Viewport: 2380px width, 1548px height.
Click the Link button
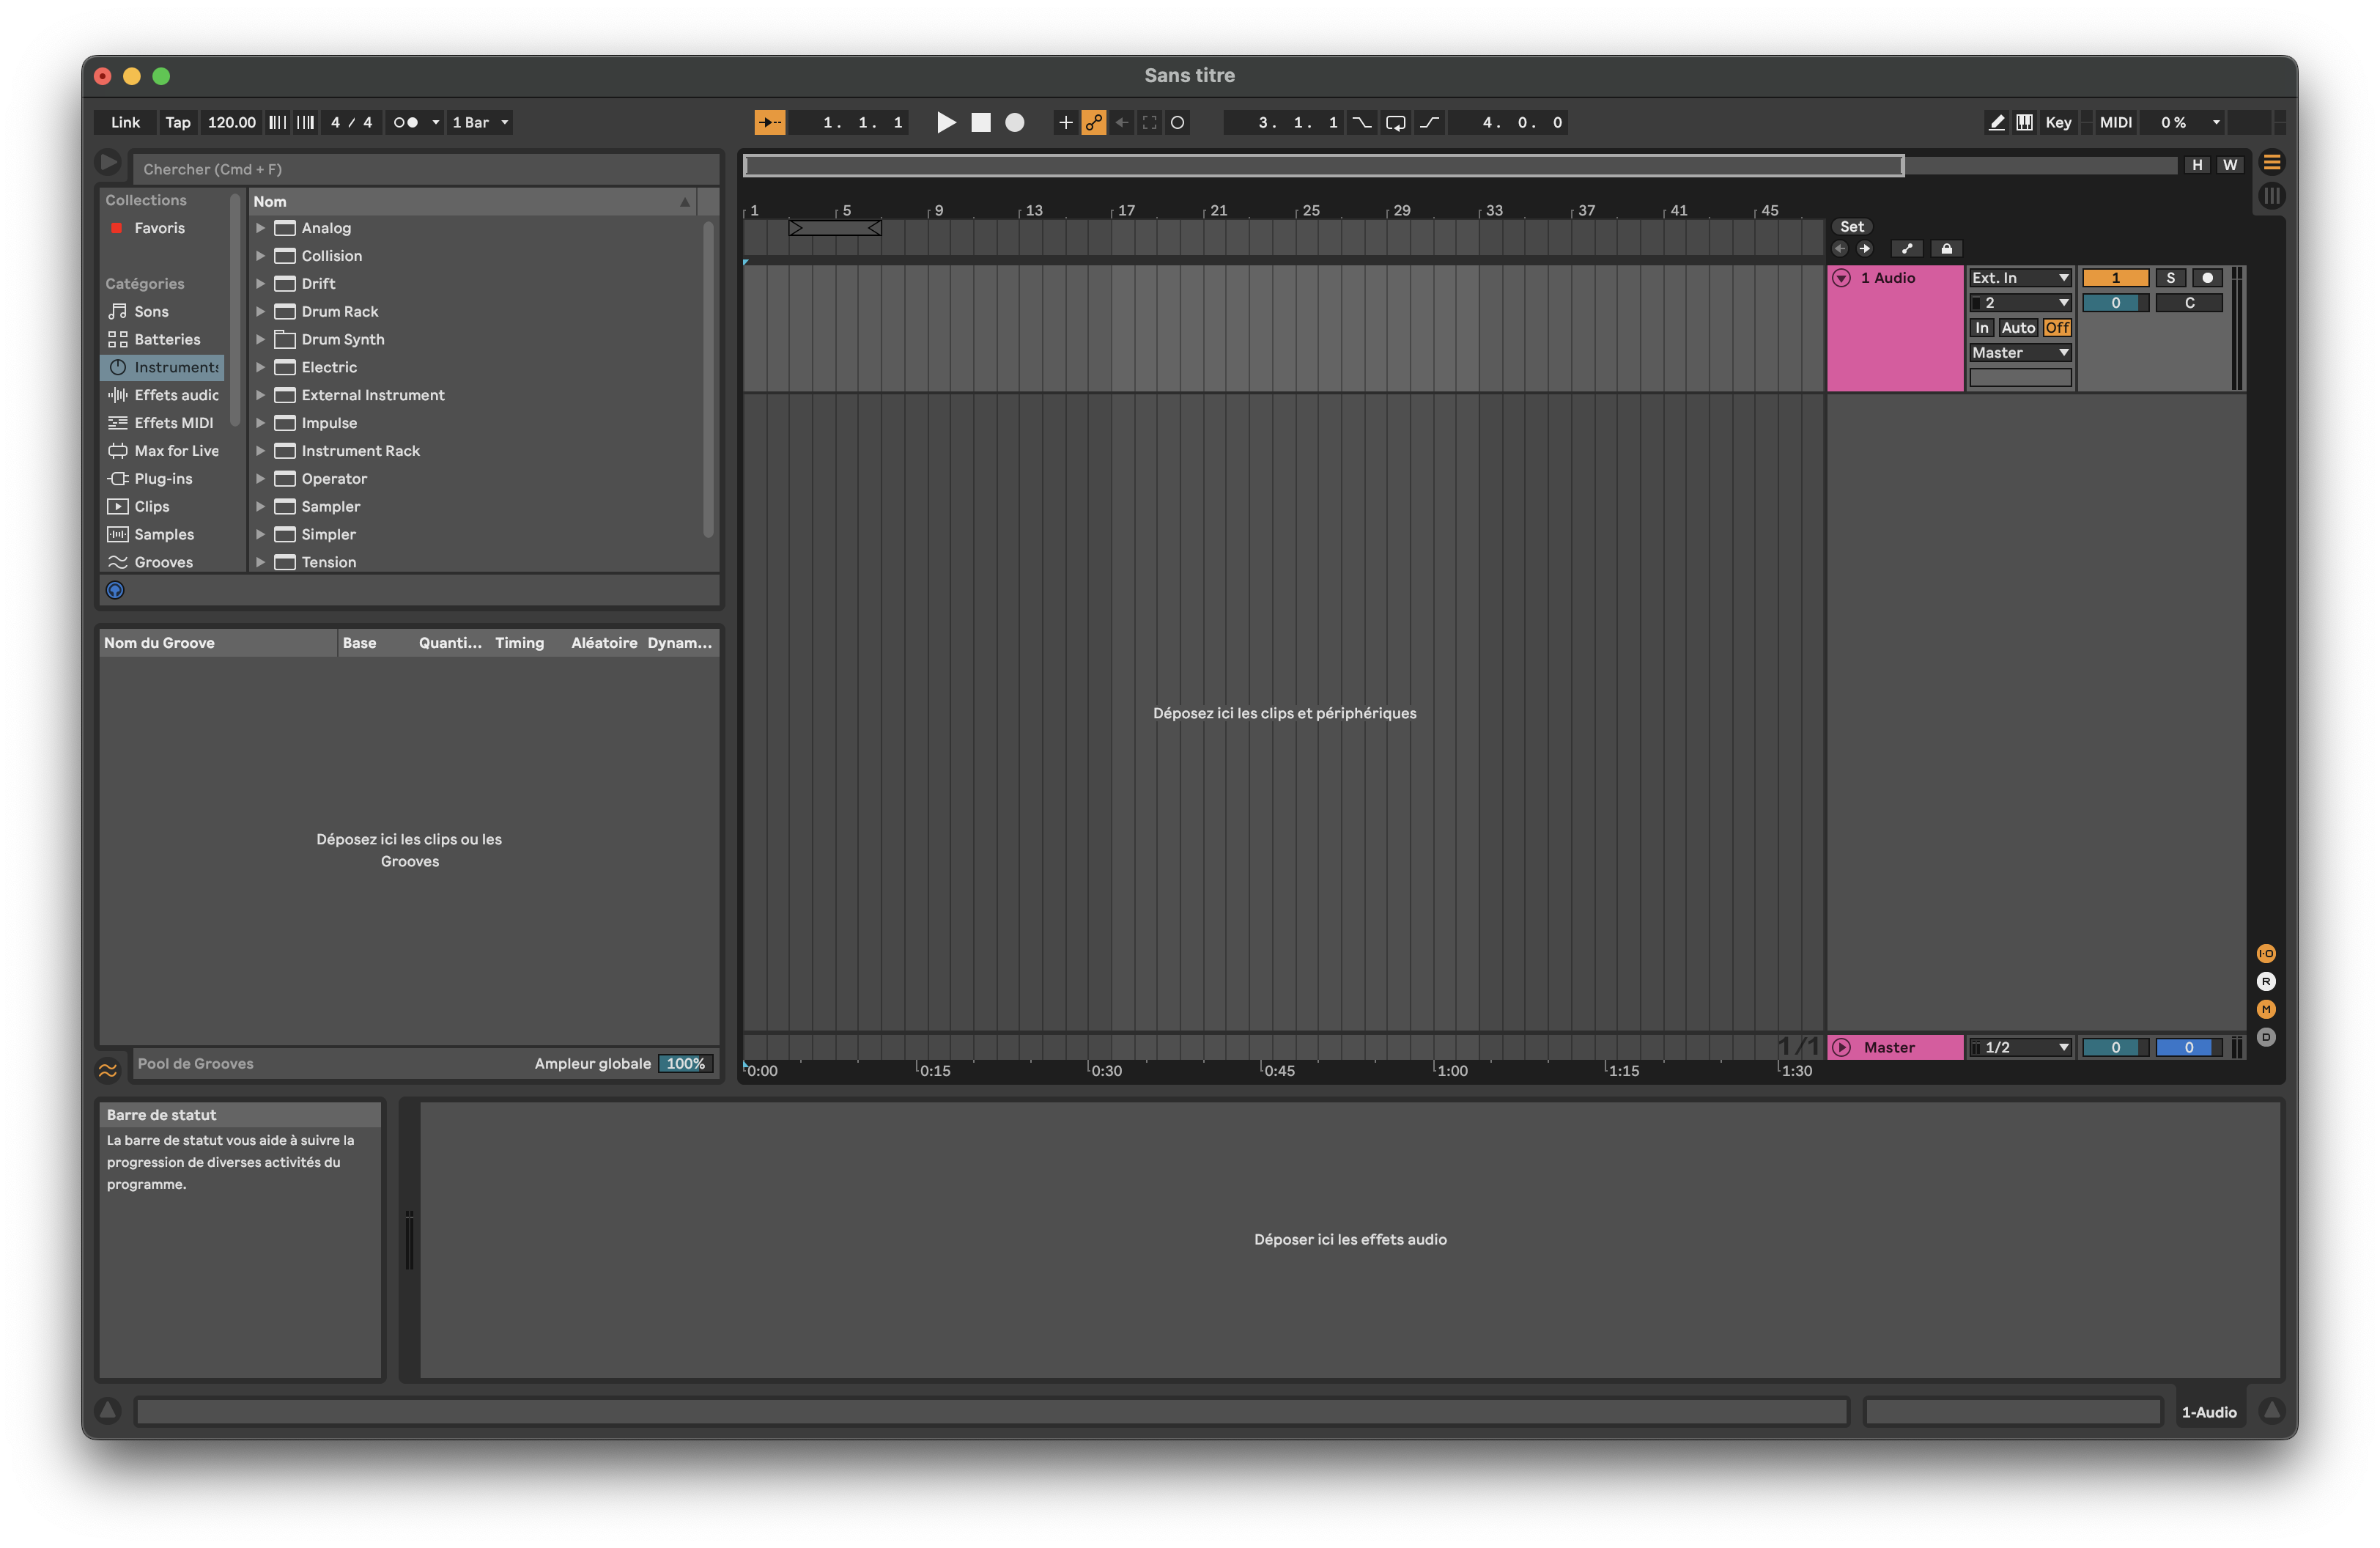[x=125, y=122]
